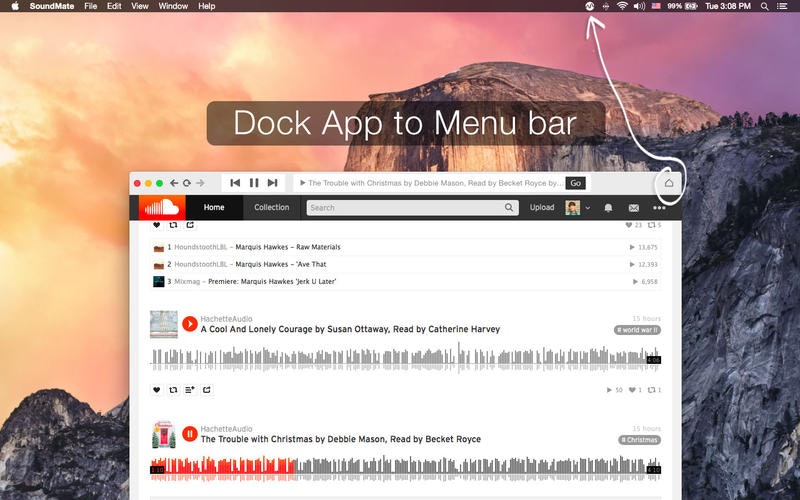This screenshot has height=500, width=800.
Task: Click the Go button next to track title
Action: [576, 183]
